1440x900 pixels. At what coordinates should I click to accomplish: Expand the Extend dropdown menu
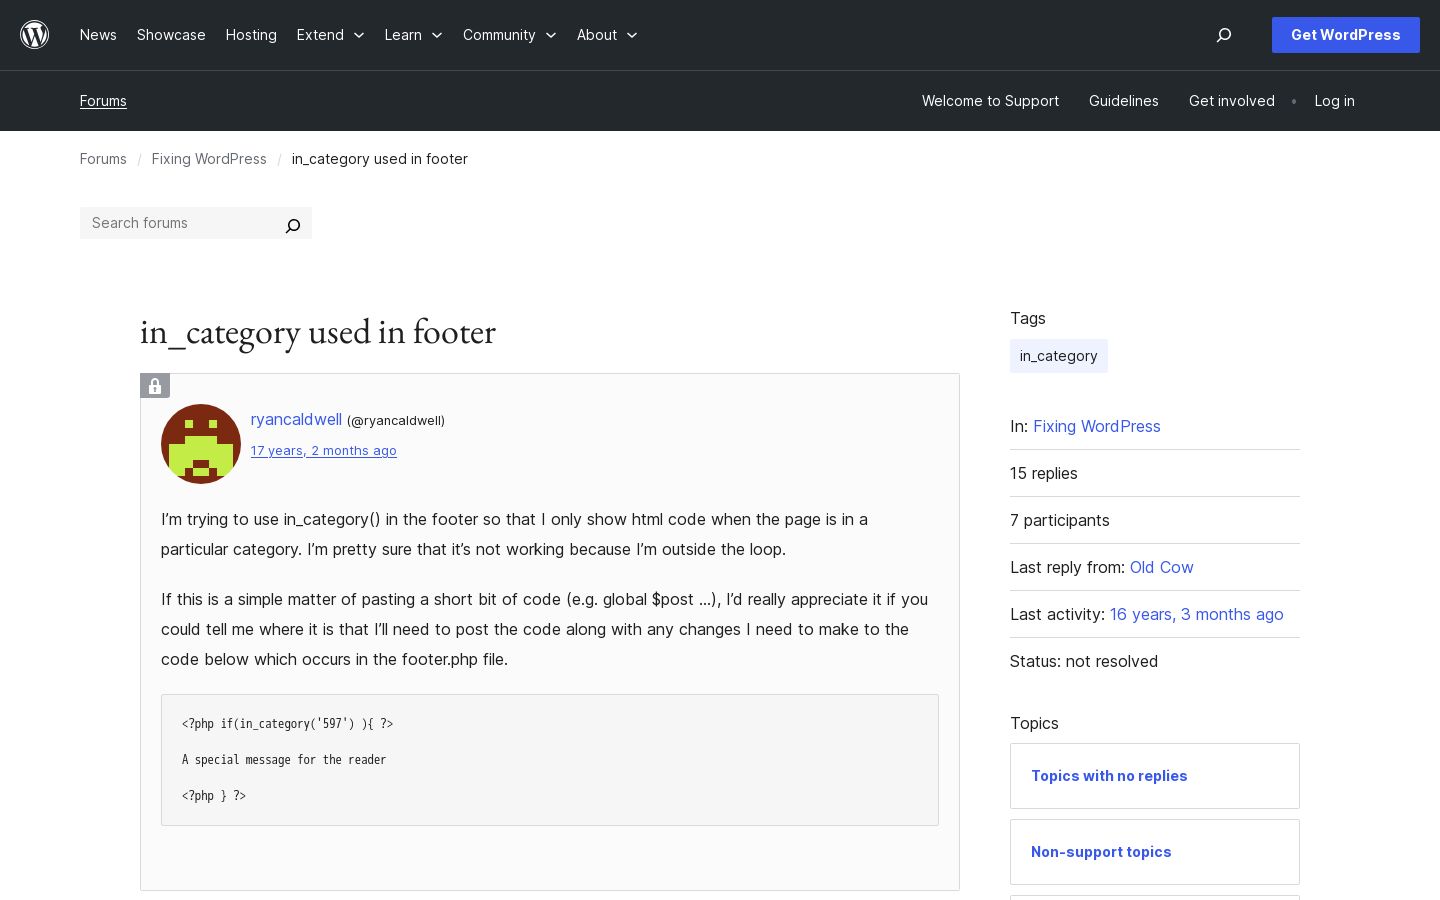[x=330, y=35]
